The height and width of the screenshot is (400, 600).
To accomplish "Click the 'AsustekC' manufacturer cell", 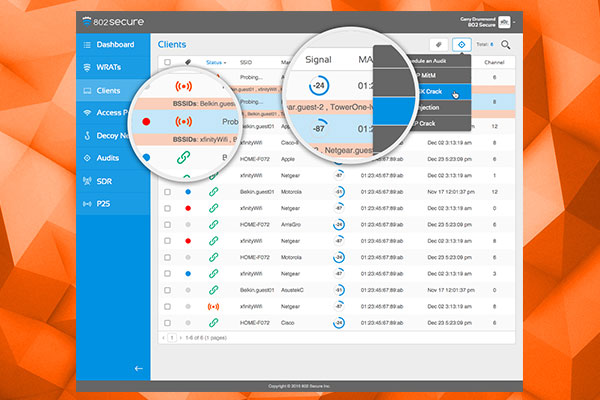I will click(292, 290).
